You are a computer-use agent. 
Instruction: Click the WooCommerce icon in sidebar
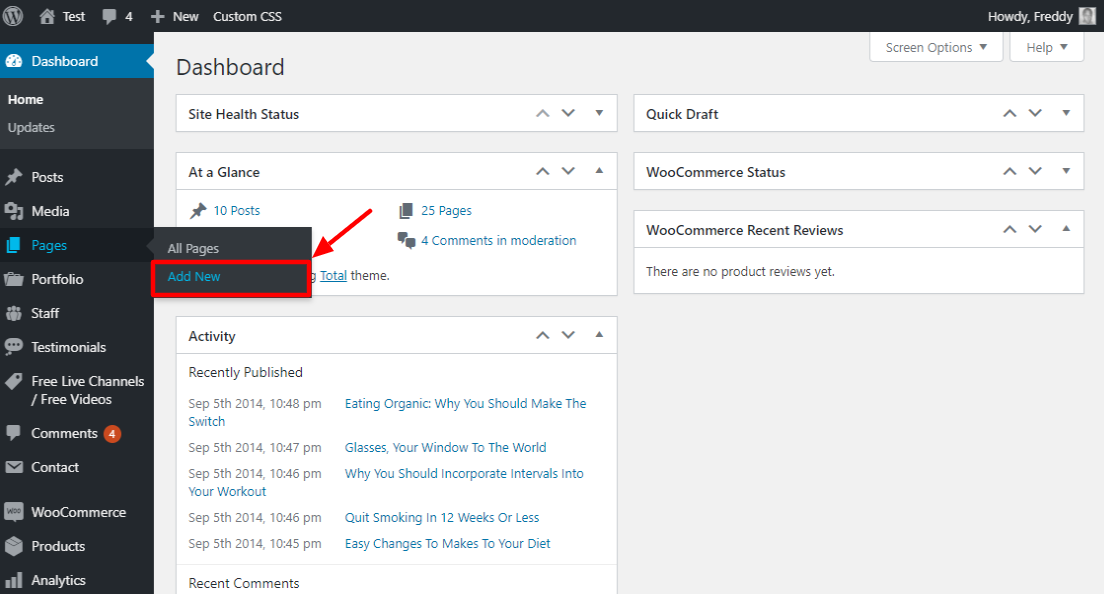coord(14,512)
